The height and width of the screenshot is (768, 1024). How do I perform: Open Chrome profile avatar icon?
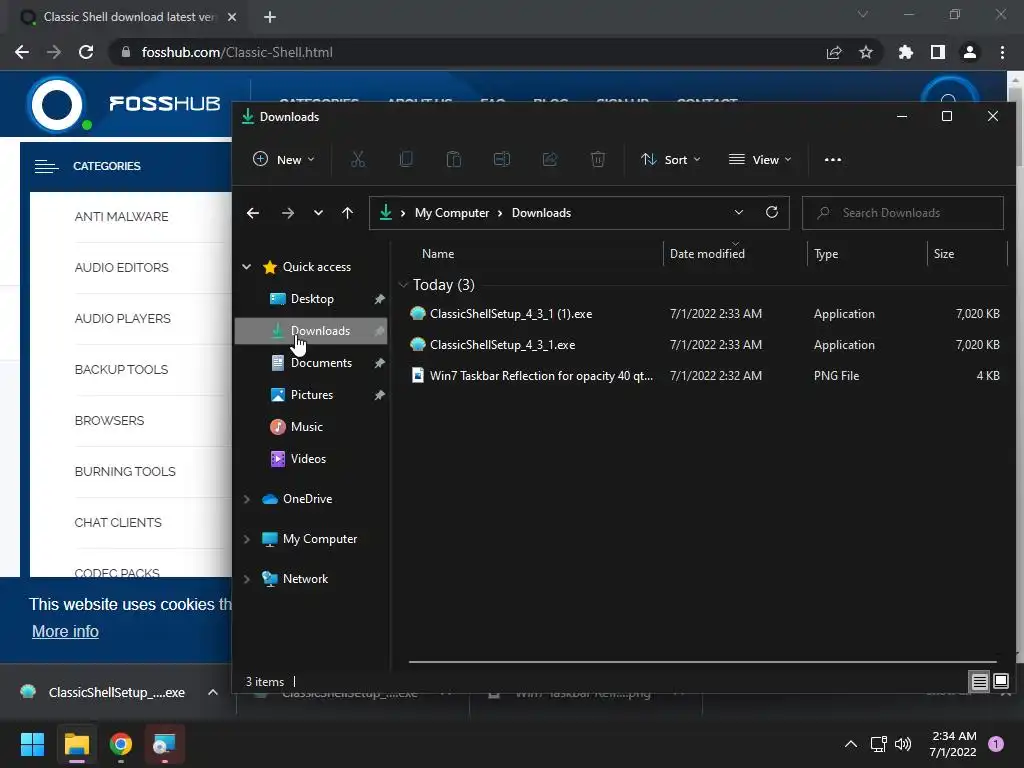point(970,52)
